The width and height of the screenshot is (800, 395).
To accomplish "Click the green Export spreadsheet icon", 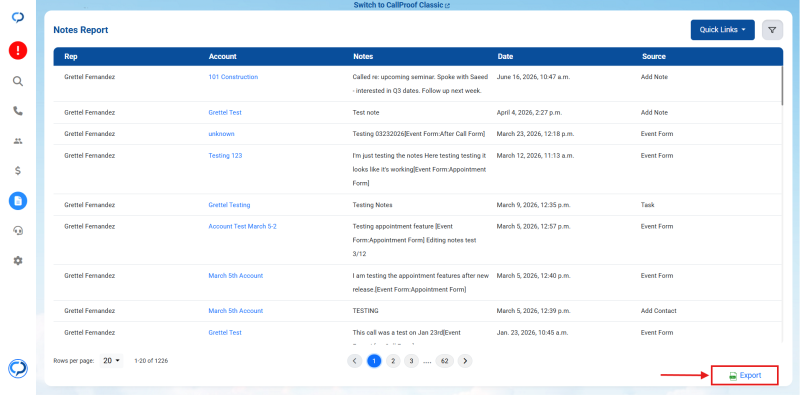I will 733,376.
